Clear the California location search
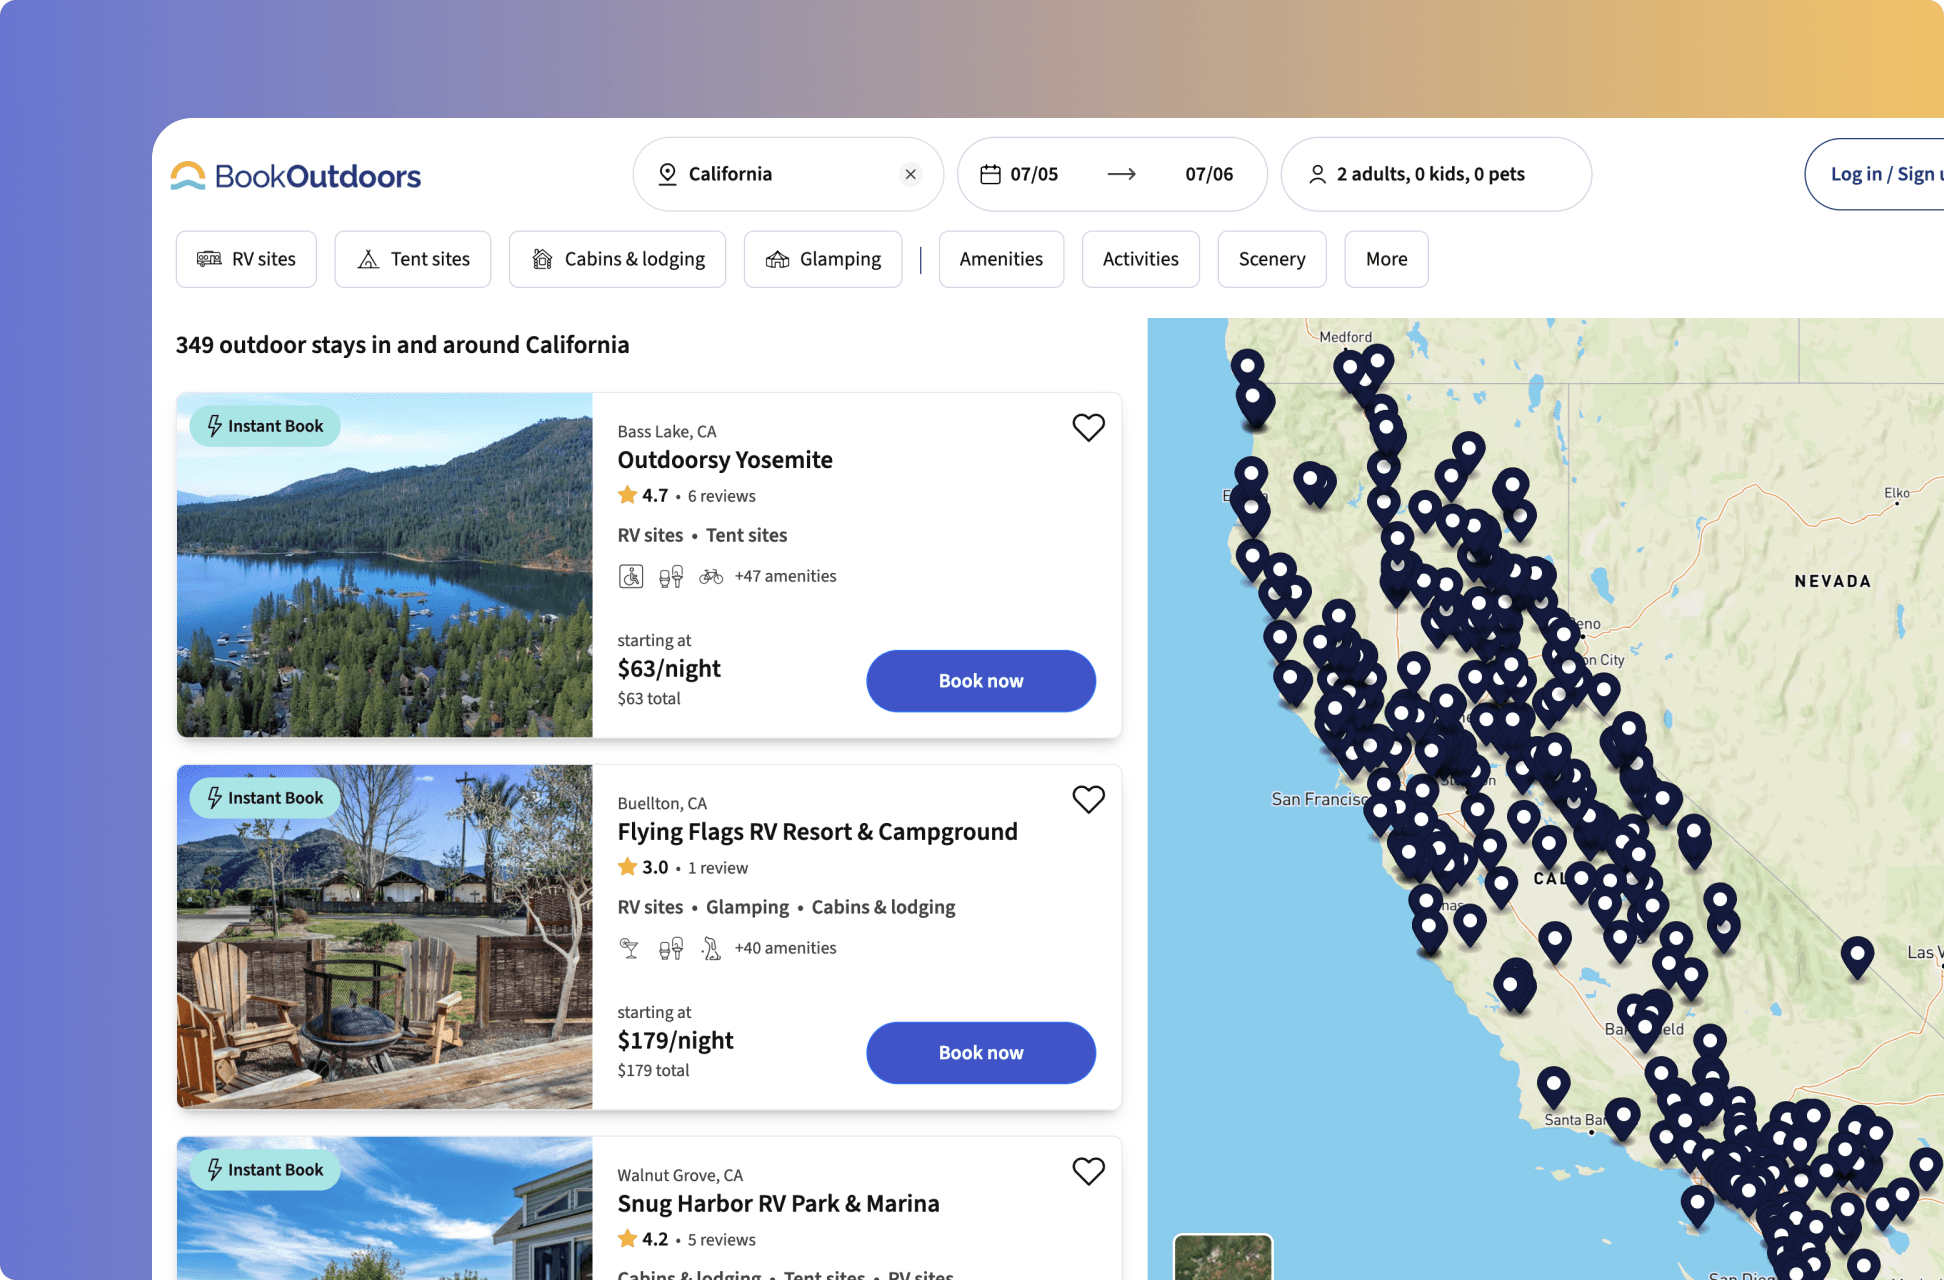Image resolution: width=1944 pixels, height=1280 pixels. coord(910,174)
